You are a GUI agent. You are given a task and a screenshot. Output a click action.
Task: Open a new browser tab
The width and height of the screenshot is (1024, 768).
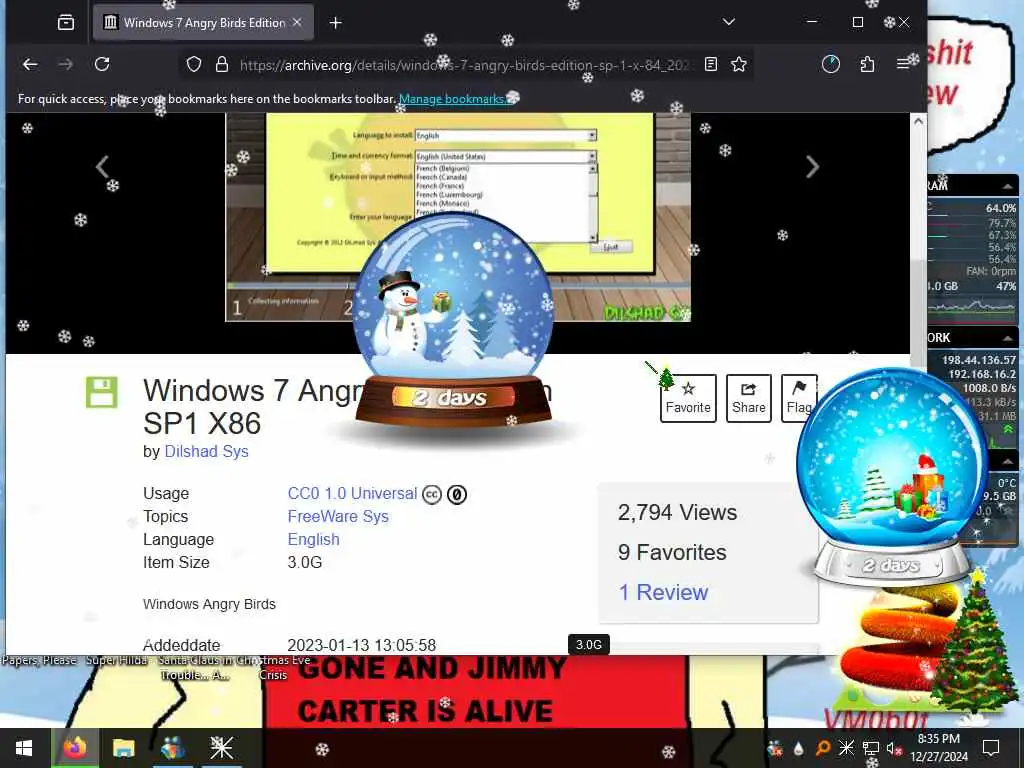click(x=335, y=23)
